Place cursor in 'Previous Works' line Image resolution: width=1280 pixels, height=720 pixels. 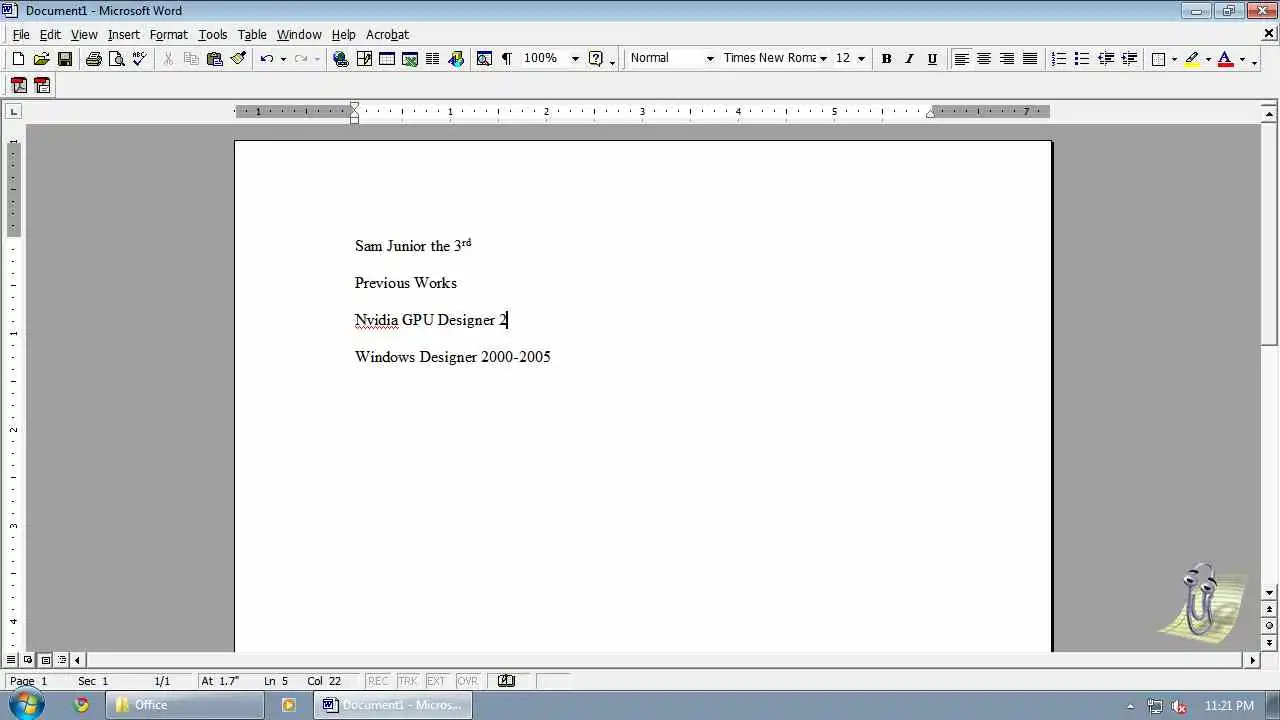[405, 283]
